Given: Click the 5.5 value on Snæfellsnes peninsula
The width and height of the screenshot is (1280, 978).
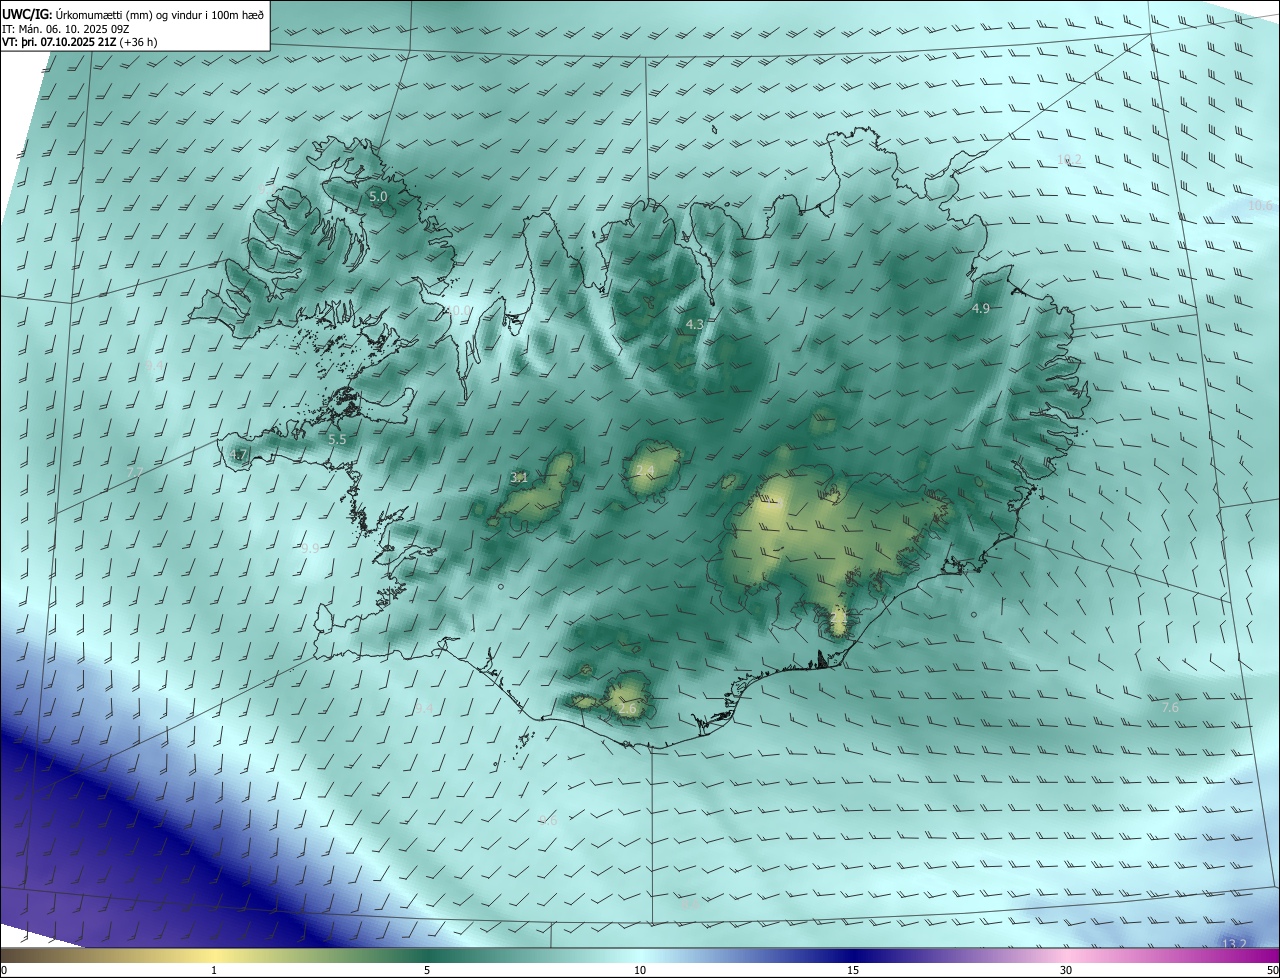Looking at the screenshot, I should 337,439.
